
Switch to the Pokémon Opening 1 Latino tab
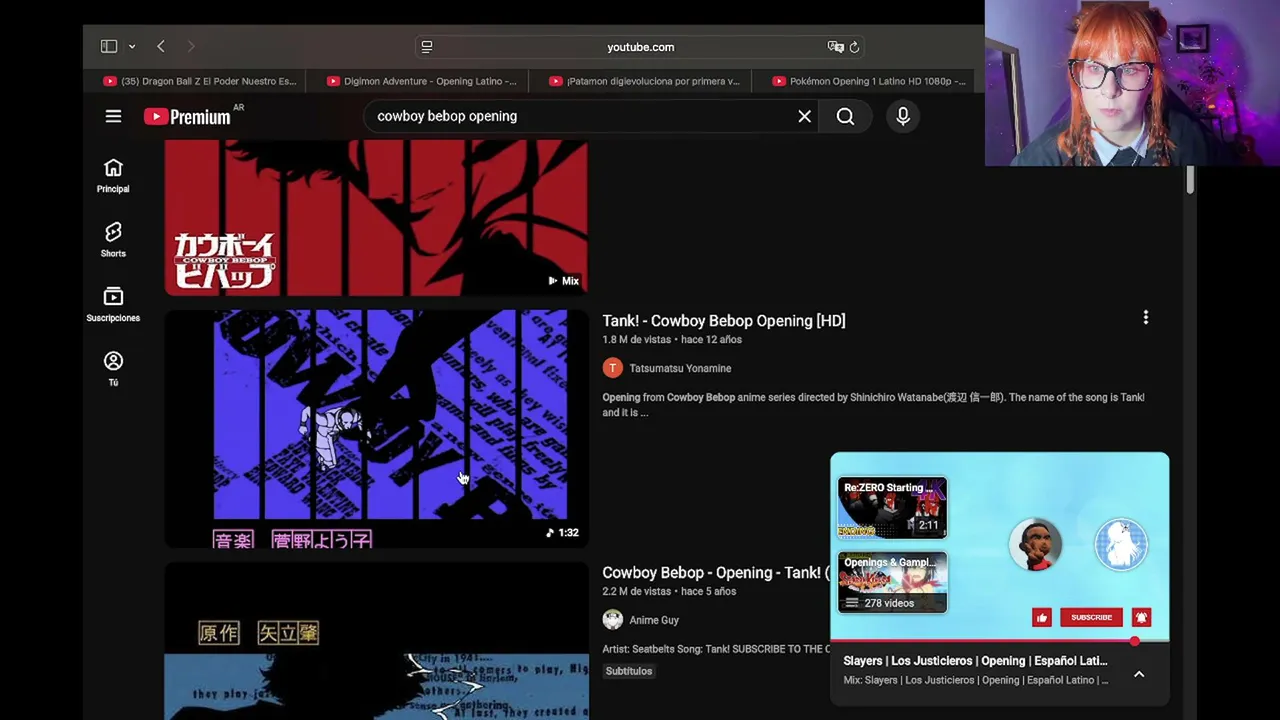pos(869,81)
